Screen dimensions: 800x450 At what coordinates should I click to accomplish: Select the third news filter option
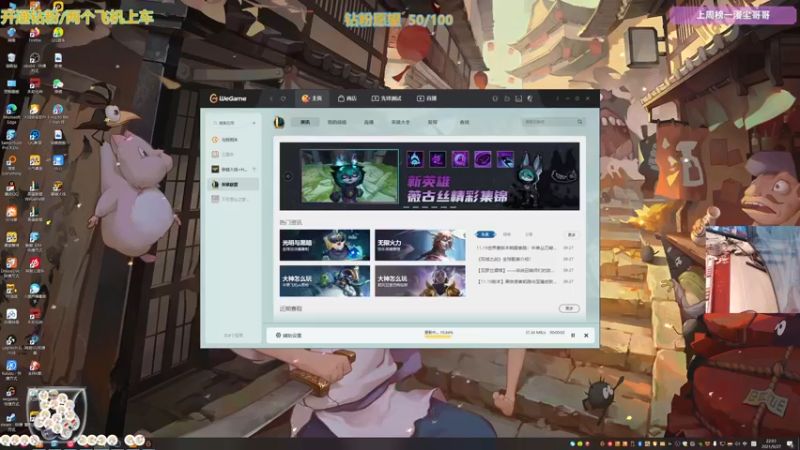529,234
